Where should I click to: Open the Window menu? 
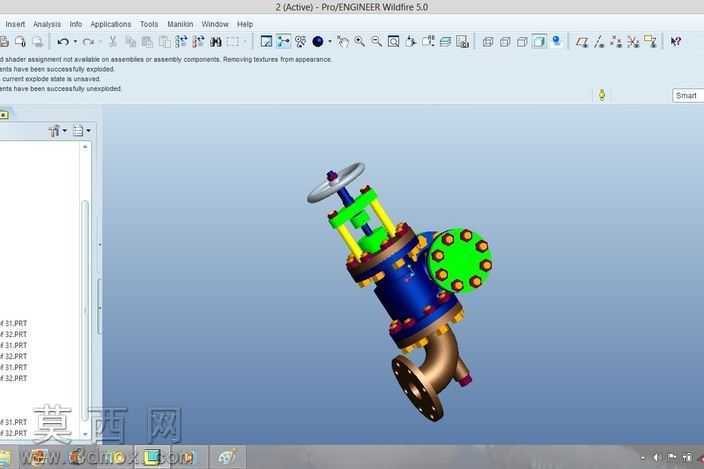[215, 24]
